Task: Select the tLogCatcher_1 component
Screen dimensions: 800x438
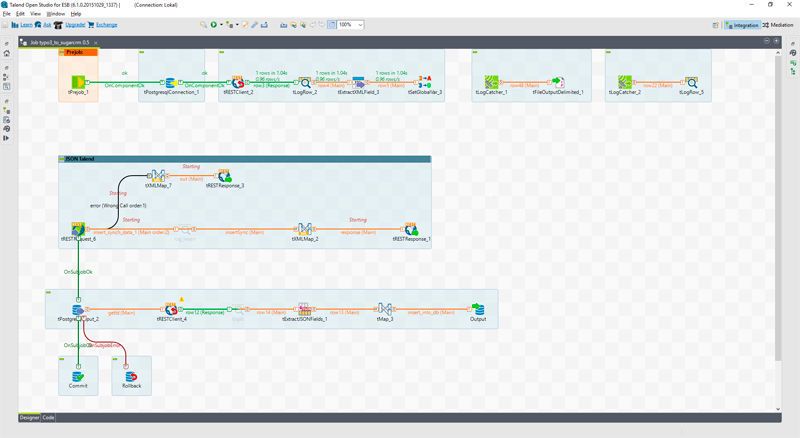Action: pos(491,82)
